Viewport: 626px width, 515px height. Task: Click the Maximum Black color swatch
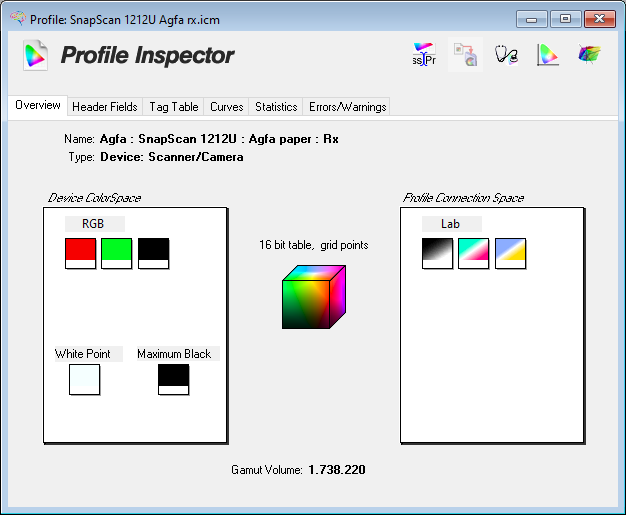(173, 379)
